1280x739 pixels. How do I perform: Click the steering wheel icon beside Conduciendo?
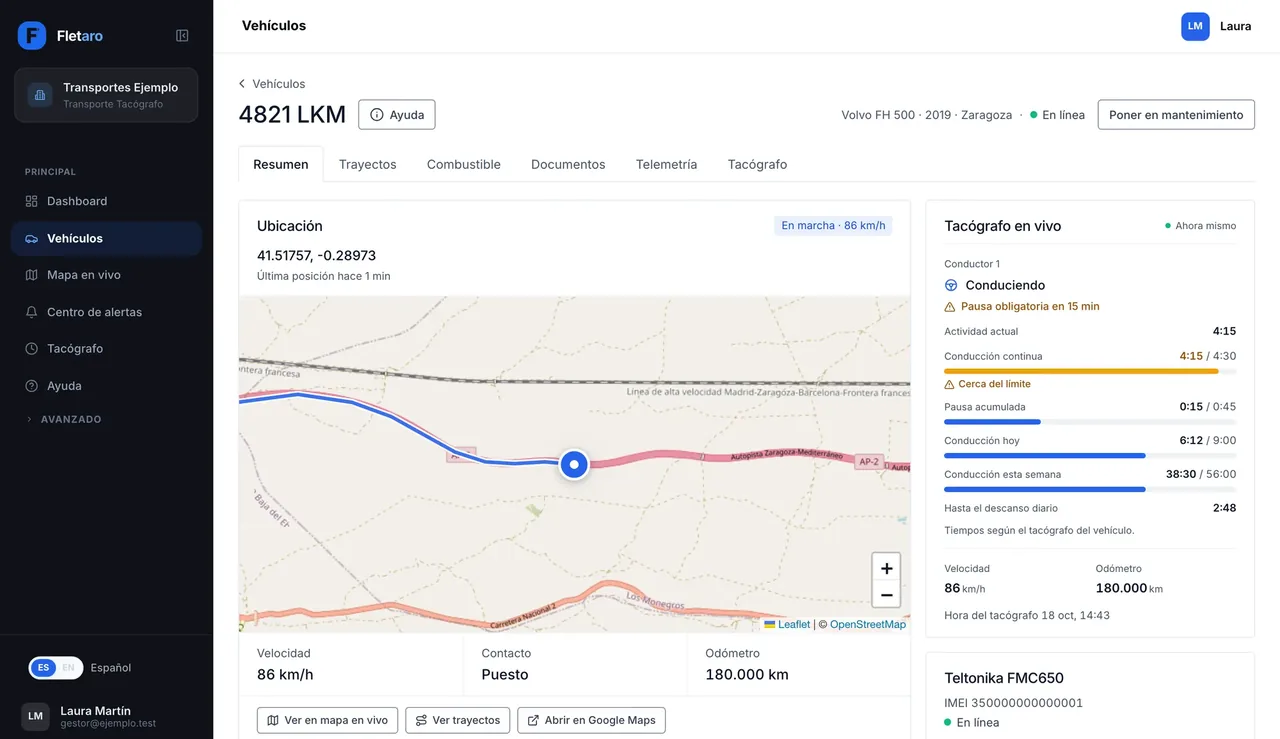[x=951, y=285]
